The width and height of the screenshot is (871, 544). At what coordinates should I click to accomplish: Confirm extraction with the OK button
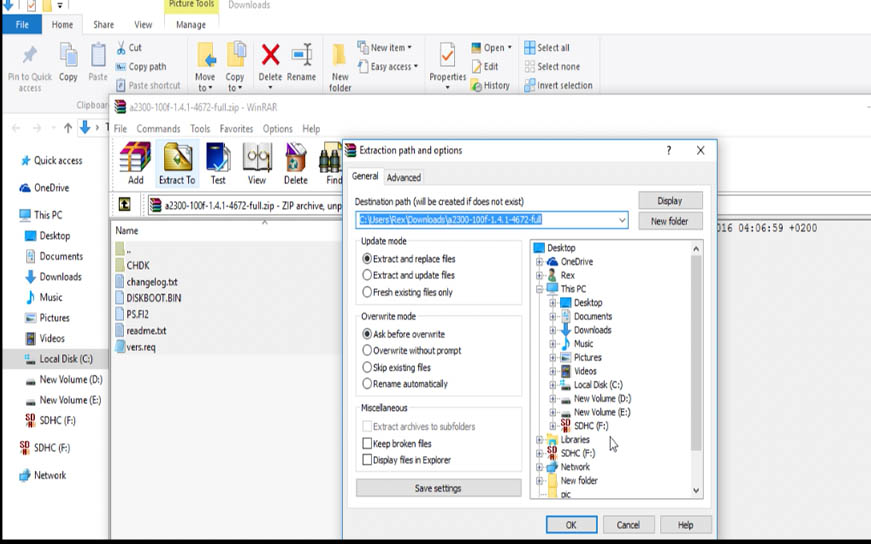pyautogui.click(x=571, y=525)
